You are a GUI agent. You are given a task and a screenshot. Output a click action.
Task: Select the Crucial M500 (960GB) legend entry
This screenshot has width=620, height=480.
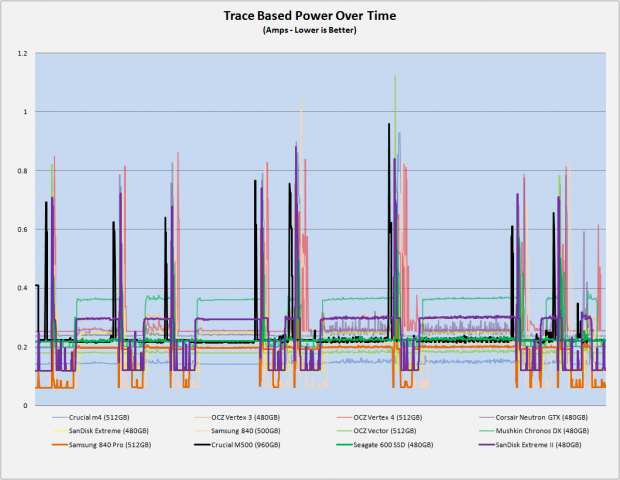237,445
